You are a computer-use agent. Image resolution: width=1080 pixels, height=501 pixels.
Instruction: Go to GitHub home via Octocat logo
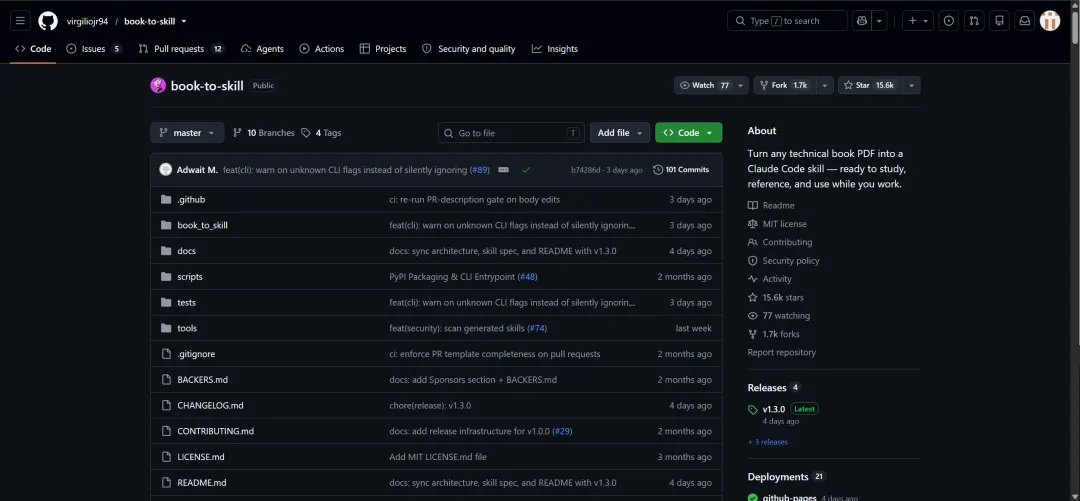(48, 21)
